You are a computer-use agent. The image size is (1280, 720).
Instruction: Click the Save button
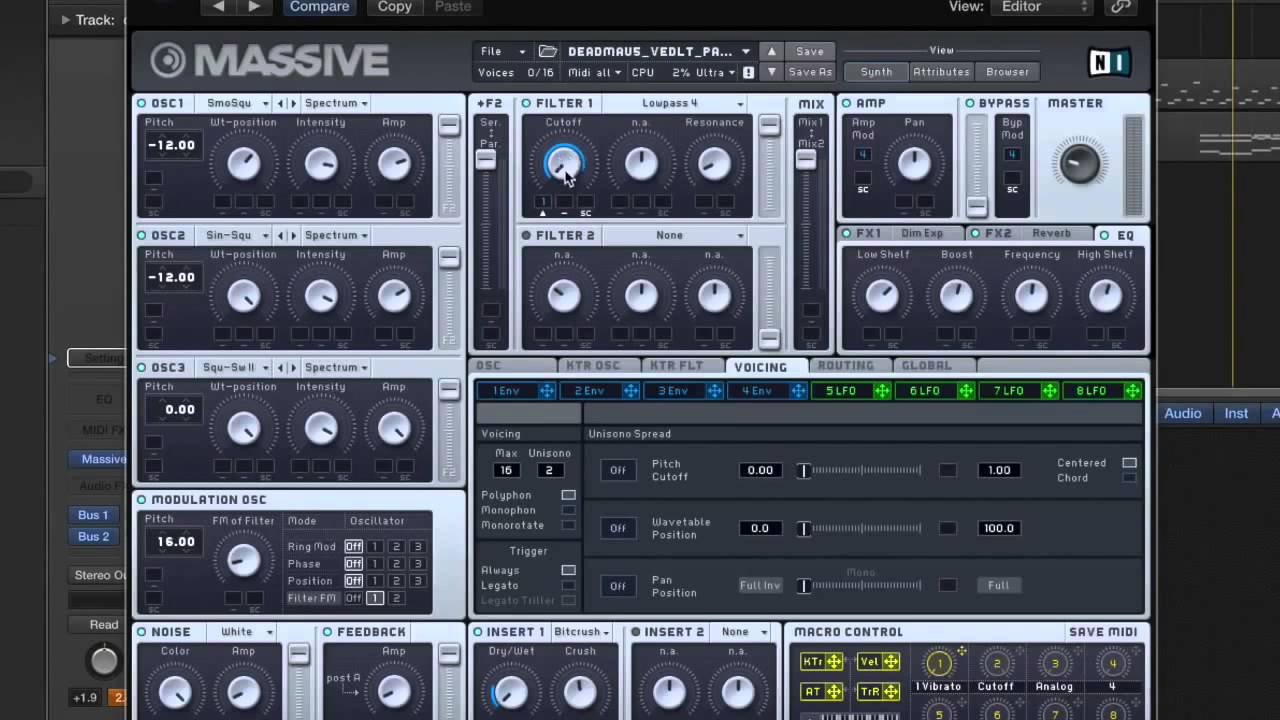(x=810, y=51)
